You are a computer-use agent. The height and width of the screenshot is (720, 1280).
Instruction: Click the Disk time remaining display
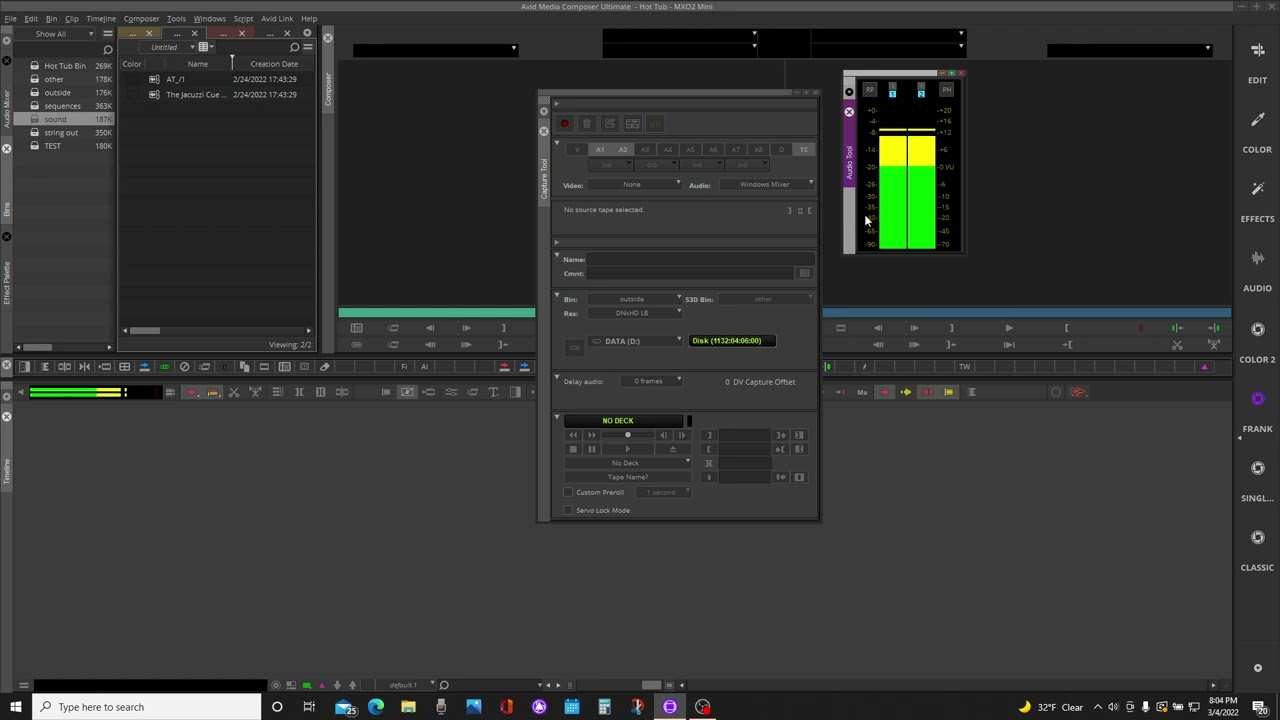coord(731,341)
